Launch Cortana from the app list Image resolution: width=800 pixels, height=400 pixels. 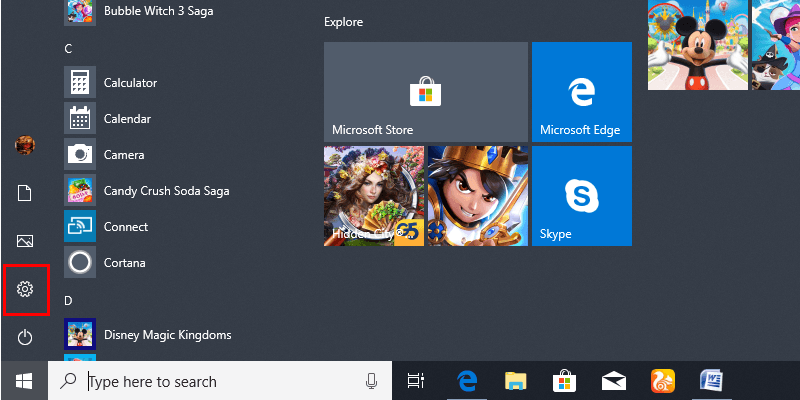124,263
